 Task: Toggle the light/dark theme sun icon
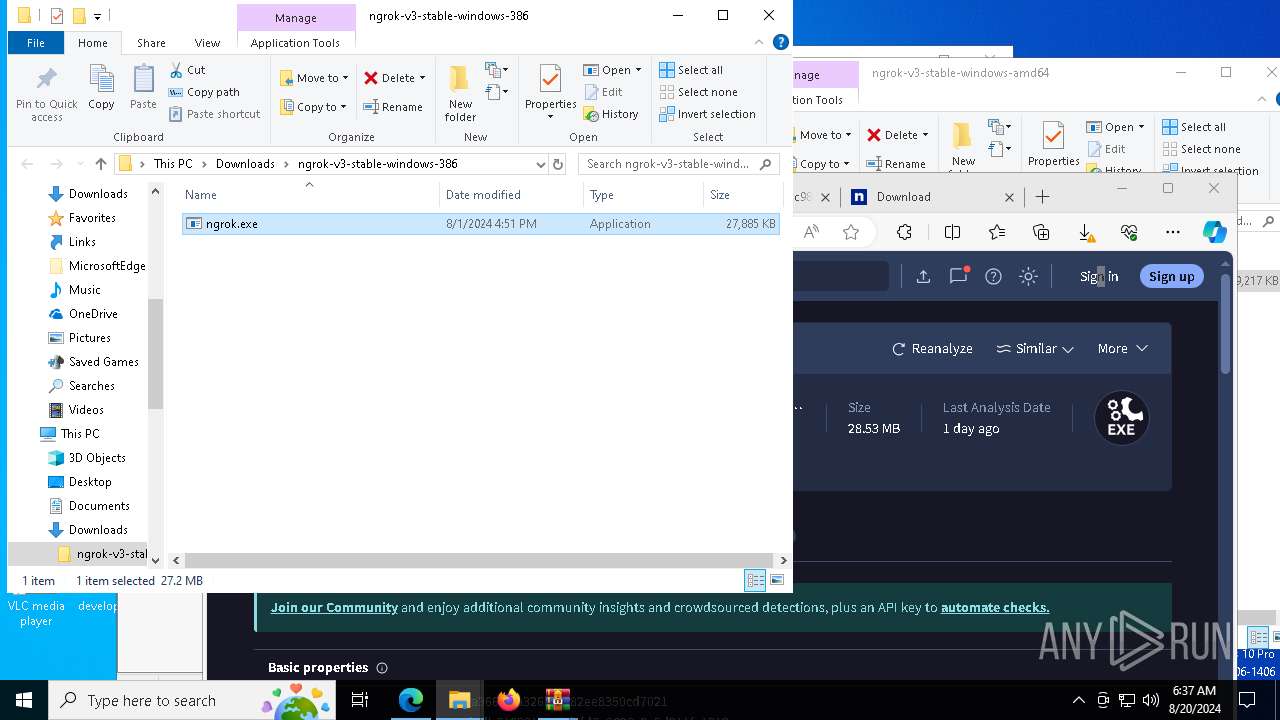pos(1028,277)
